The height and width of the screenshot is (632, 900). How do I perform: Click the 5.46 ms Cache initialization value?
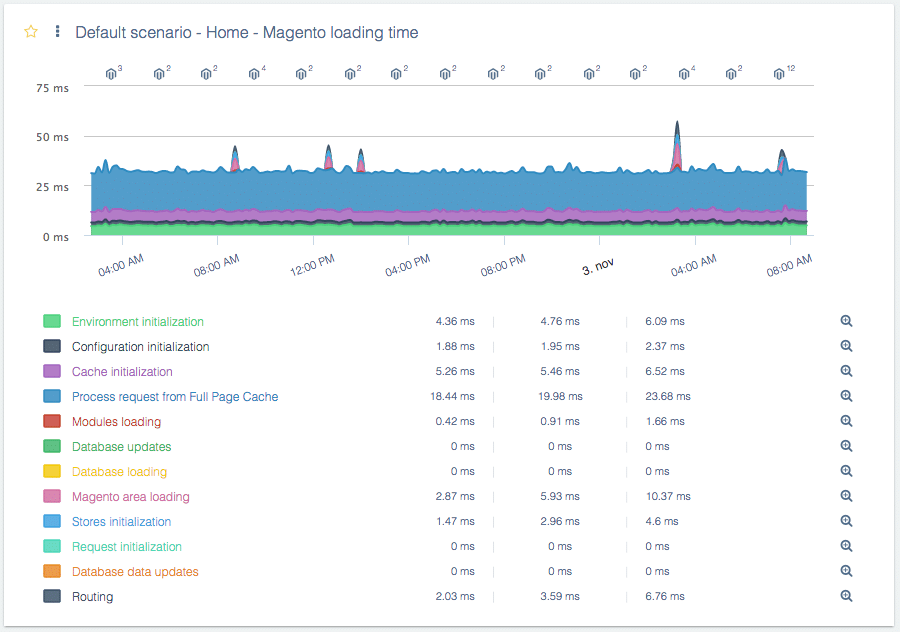point(560,371)
